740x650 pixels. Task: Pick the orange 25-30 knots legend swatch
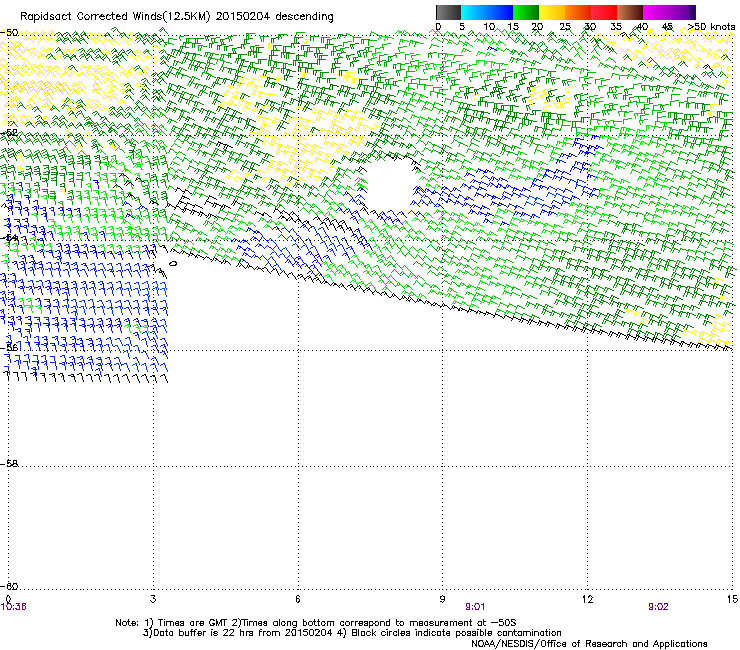578,12
